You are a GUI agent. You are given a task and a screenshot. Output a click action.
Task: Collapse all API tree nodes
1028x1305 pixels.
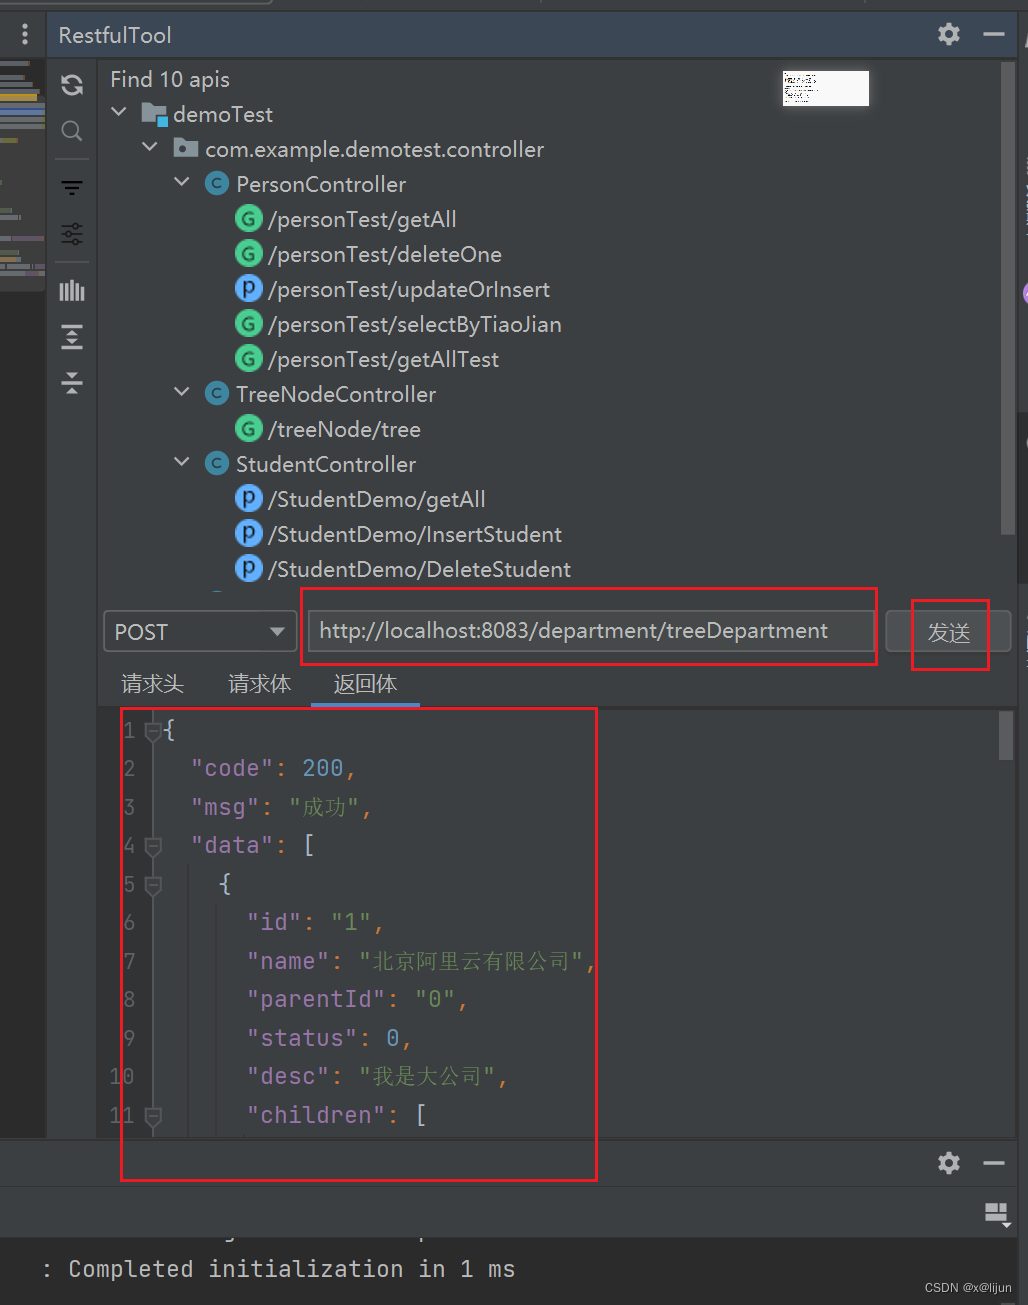pos(71,383)
